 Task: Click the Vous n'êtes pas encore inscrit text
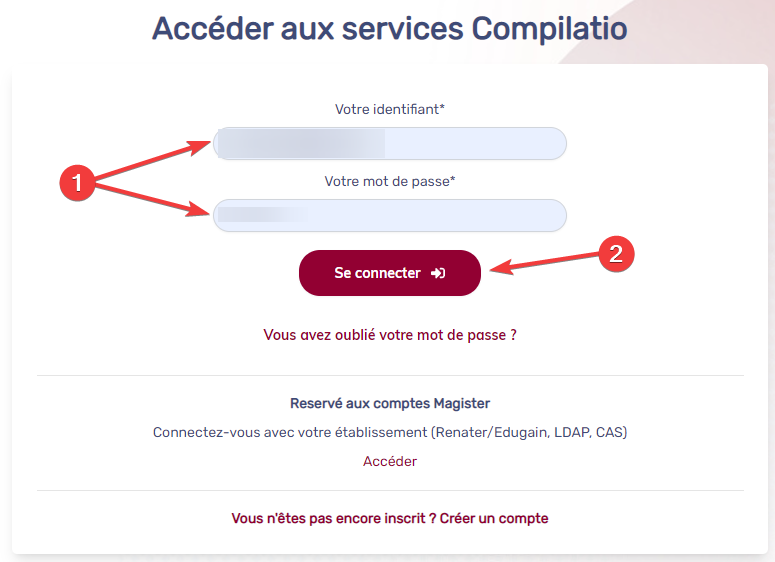(334, 519)
